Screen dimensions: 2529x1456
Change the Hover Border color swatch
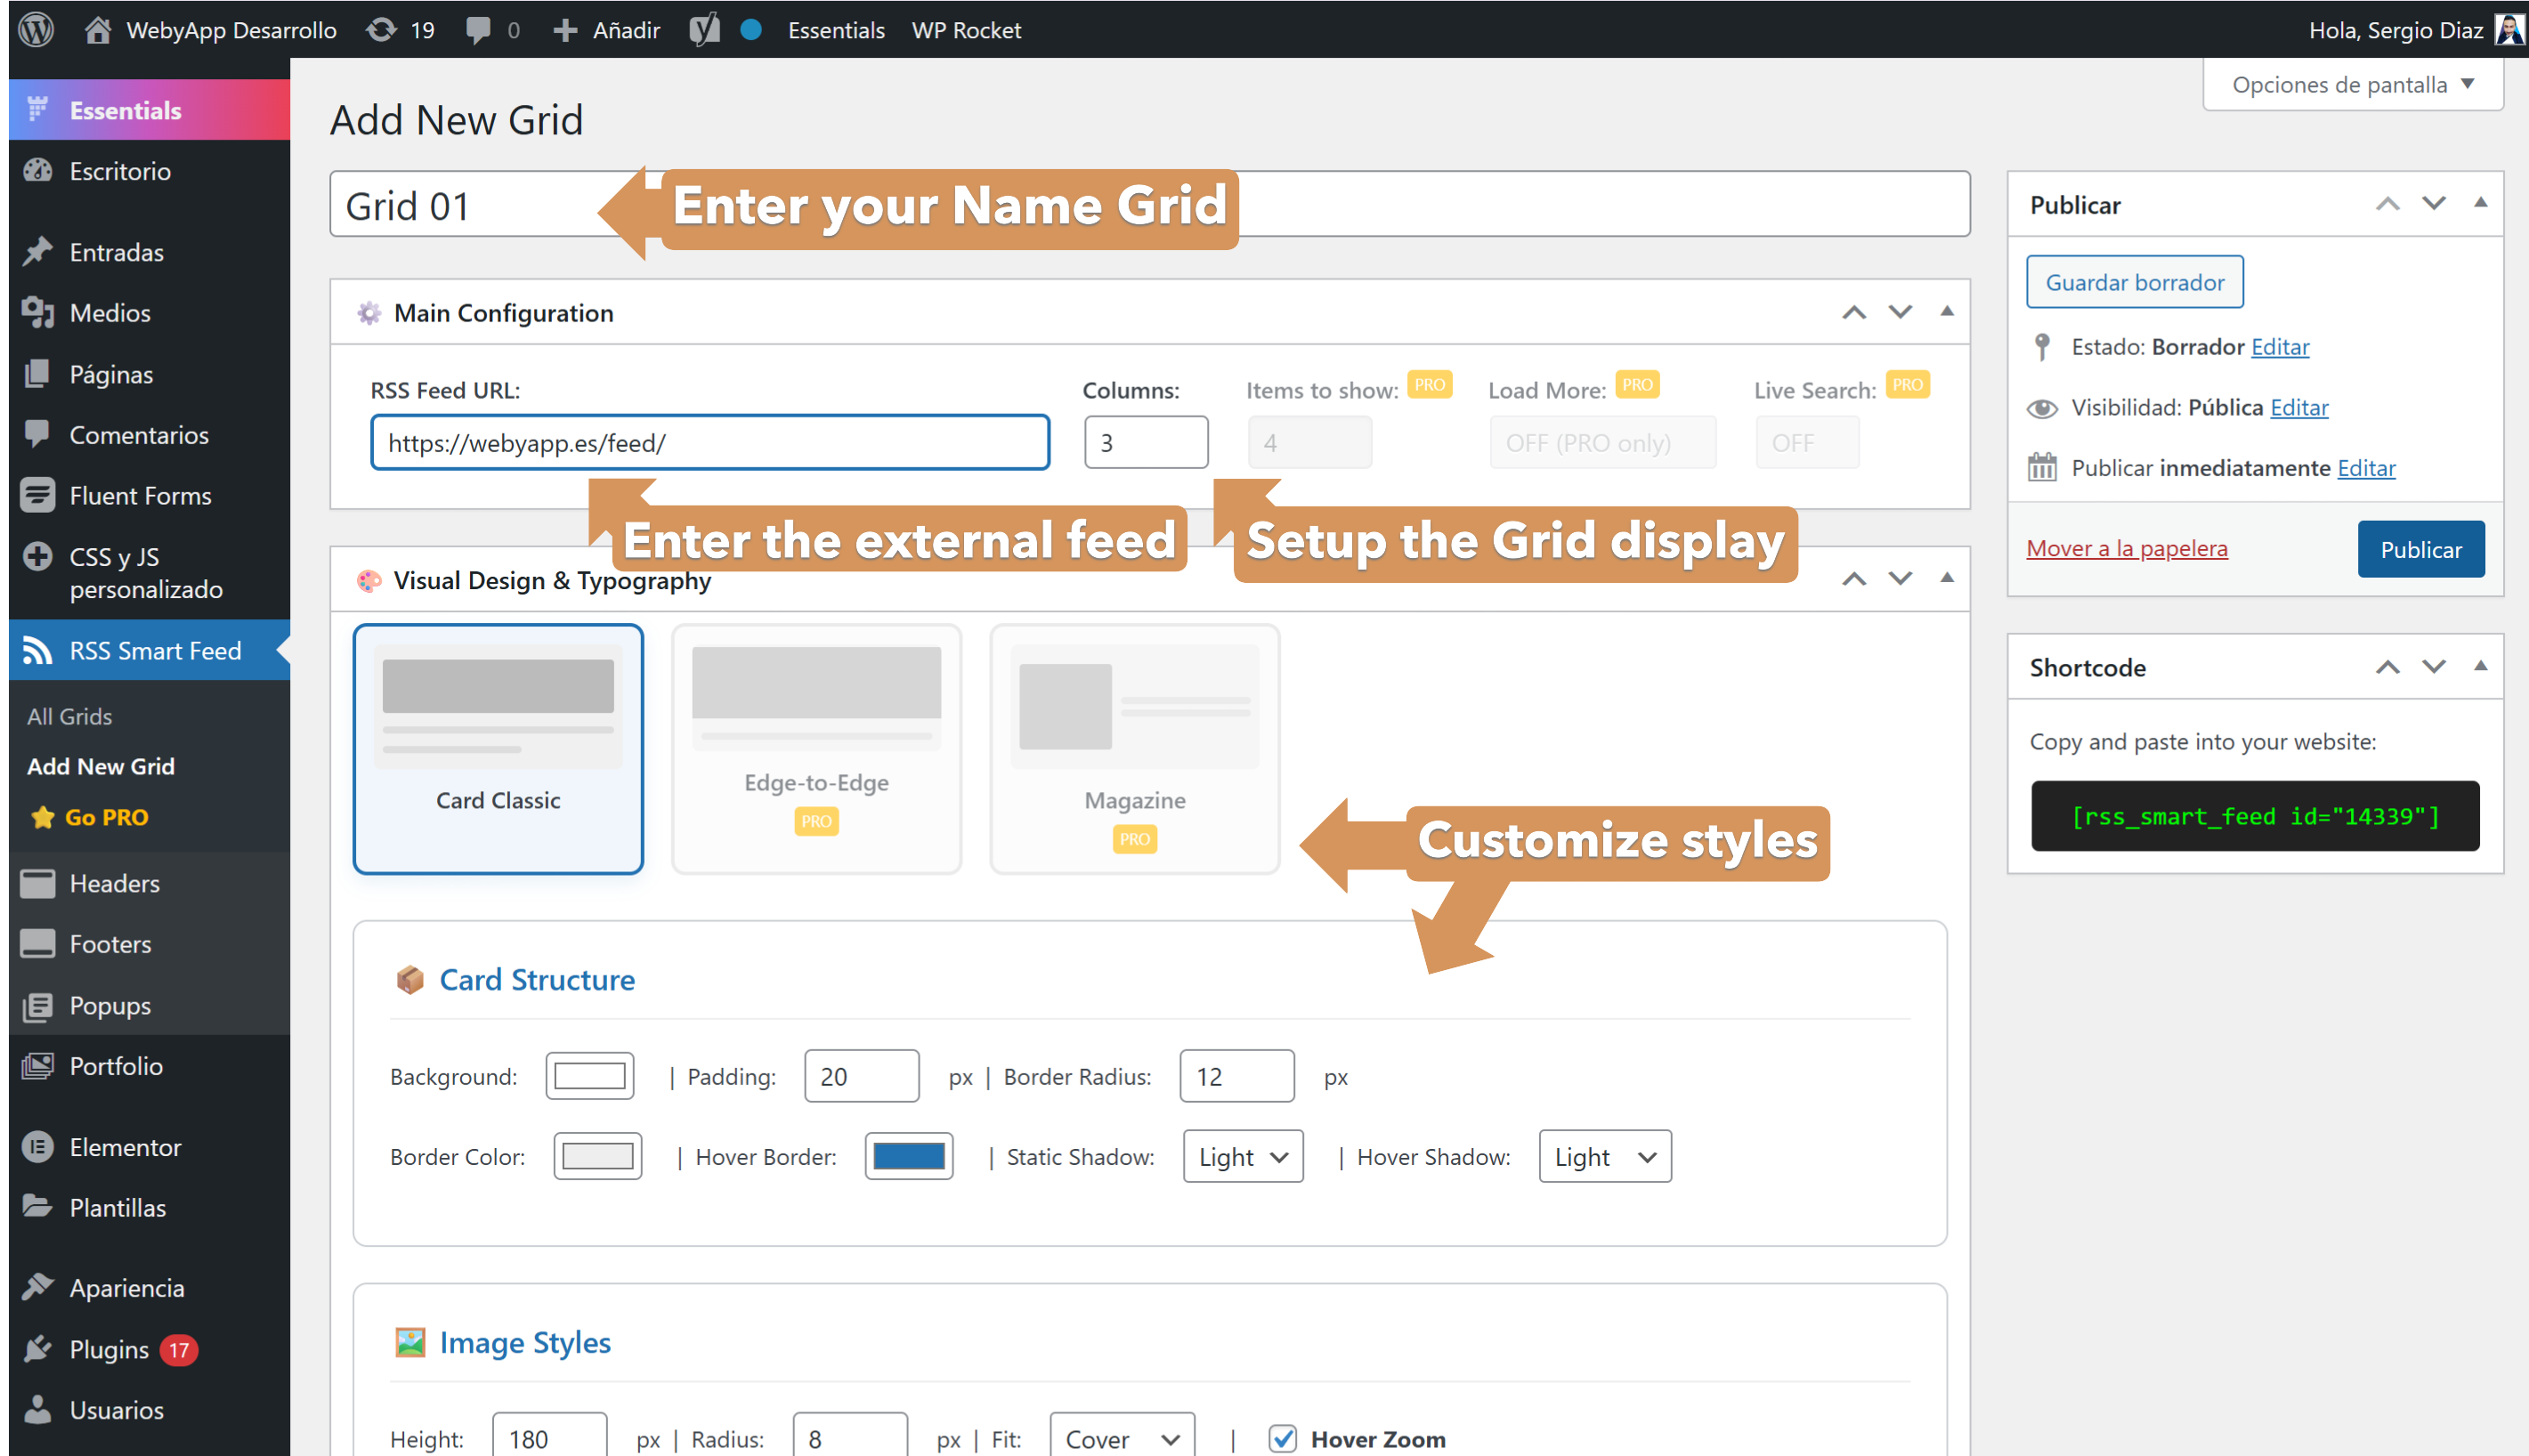(x=908, y=1156)
